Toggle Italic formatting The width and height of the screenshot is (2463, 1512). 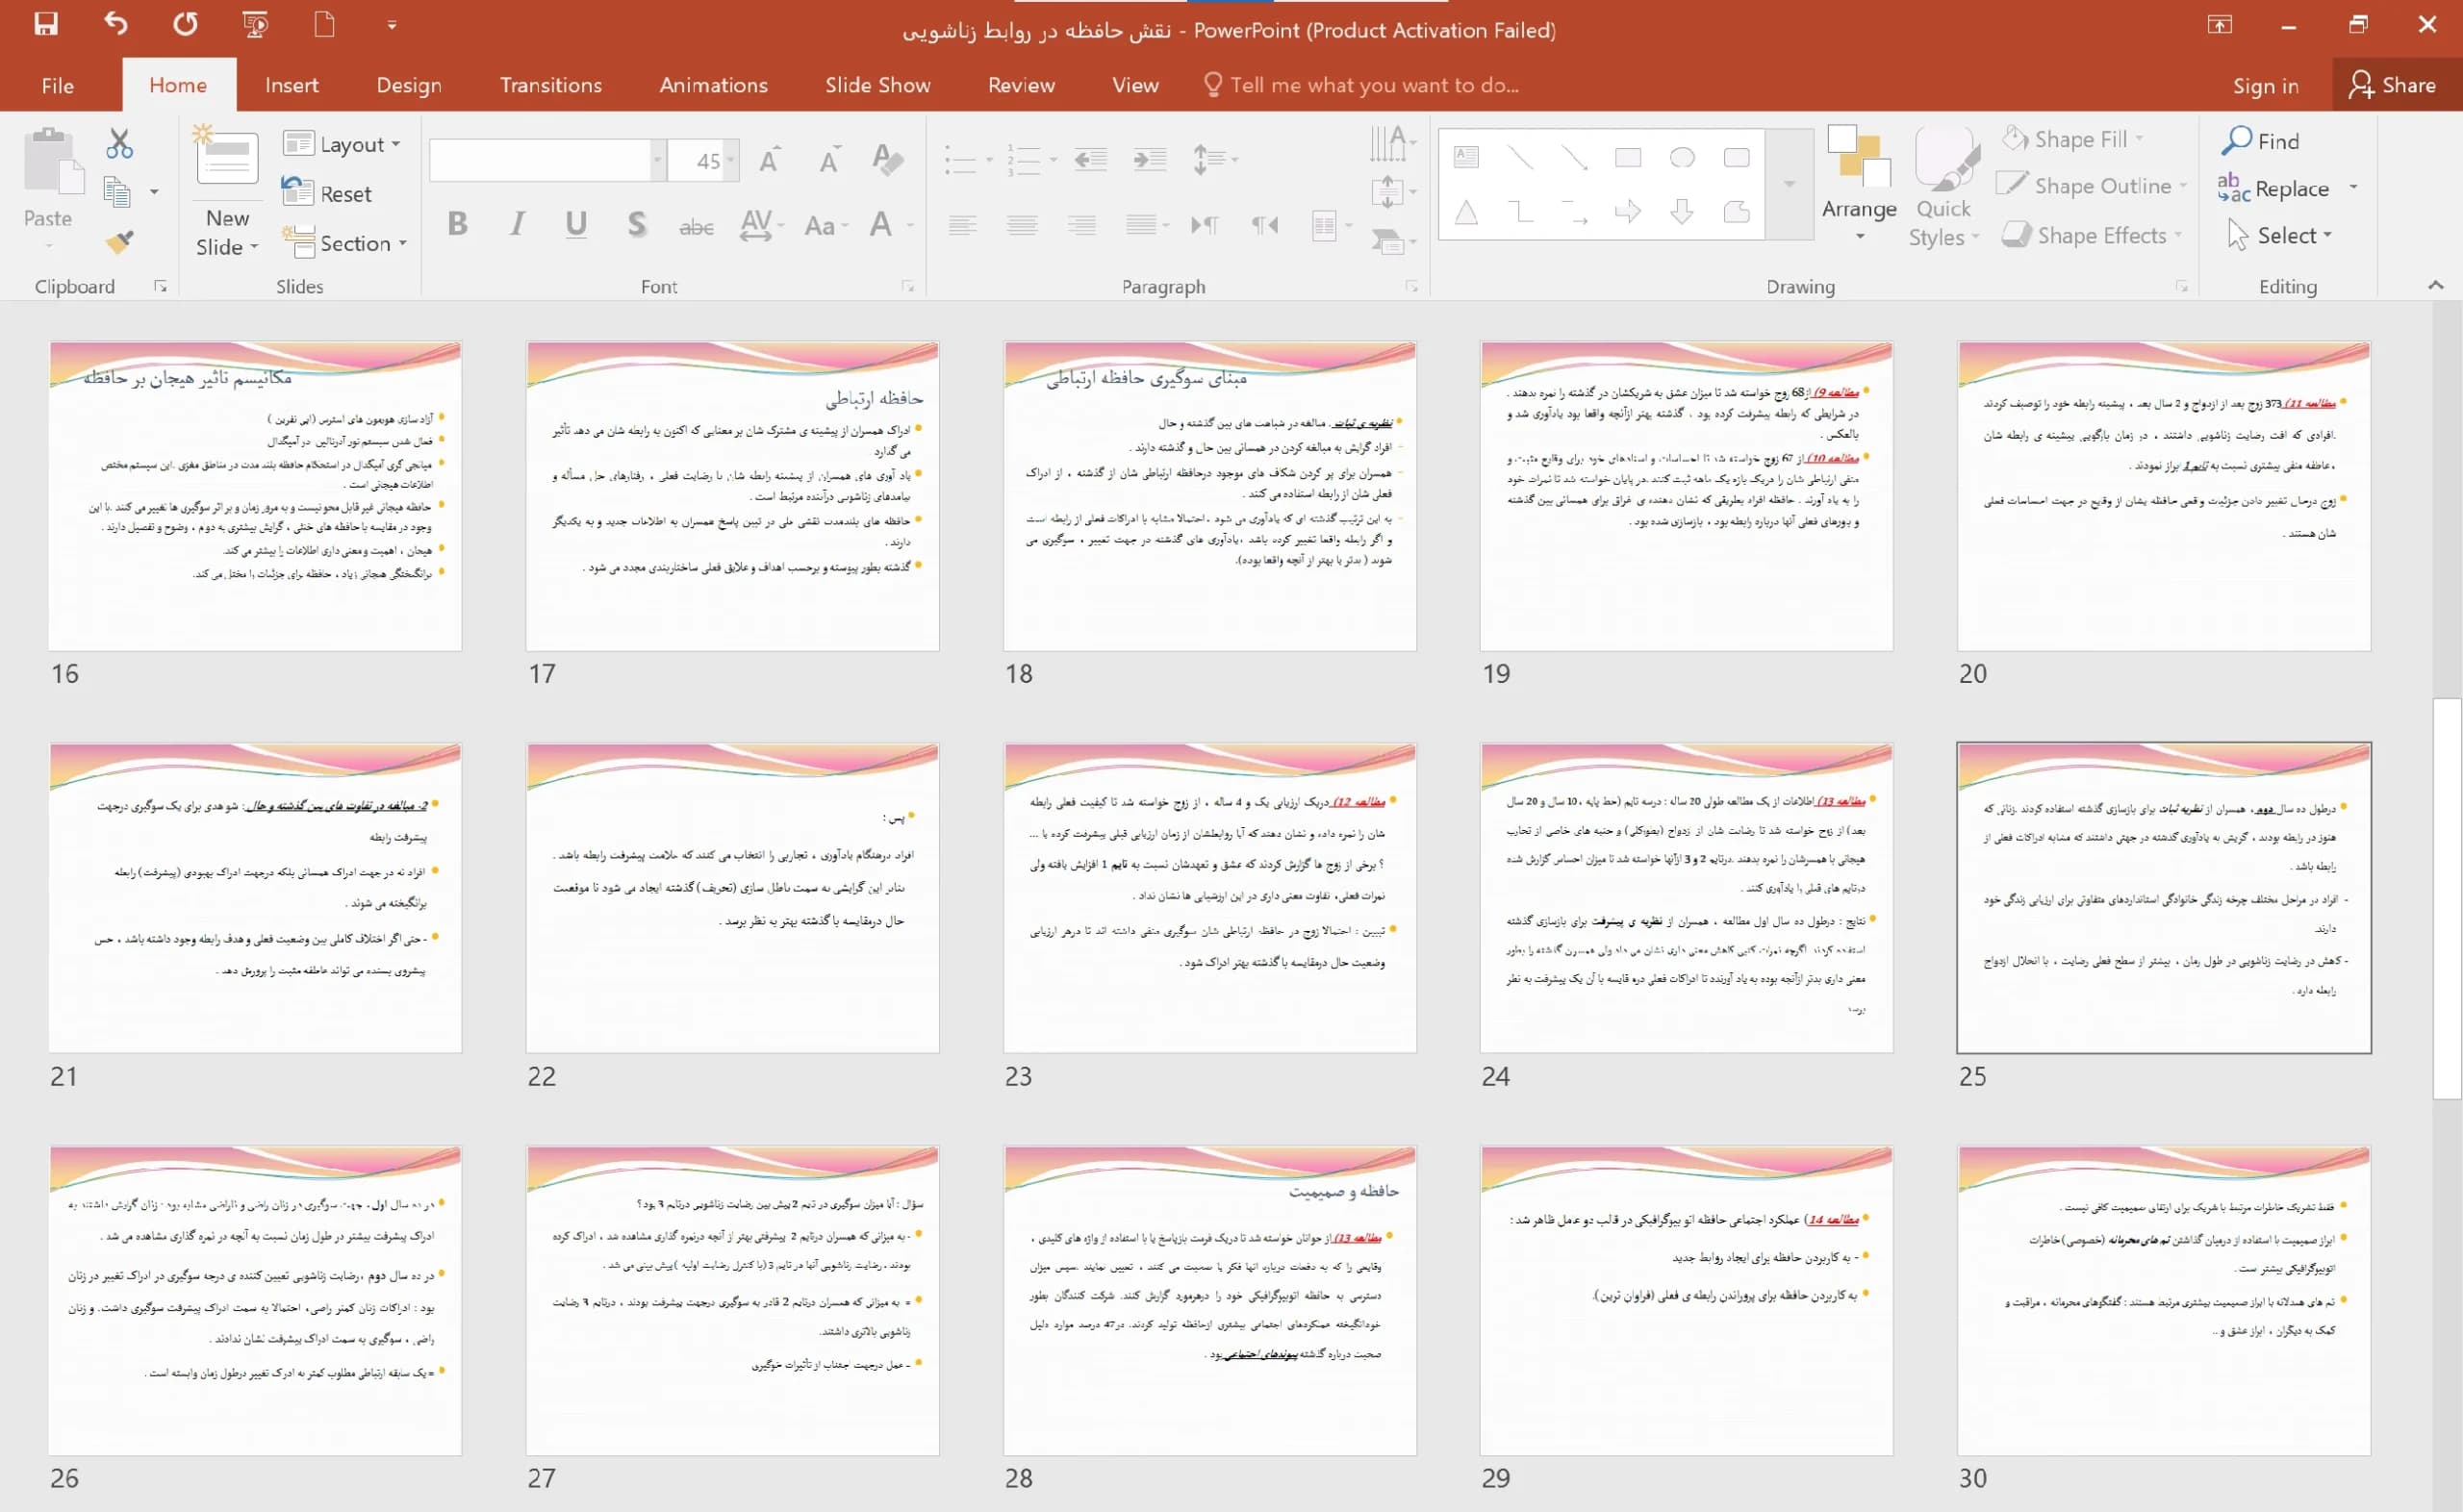point(517,224)
